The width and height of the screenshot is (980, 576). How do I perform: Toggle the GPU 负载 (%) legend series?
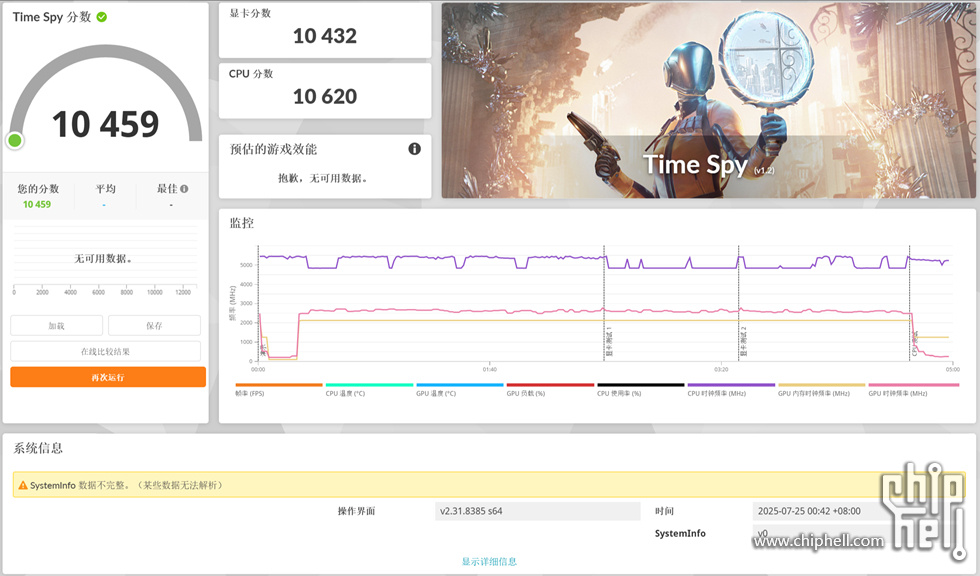[550, 390]
